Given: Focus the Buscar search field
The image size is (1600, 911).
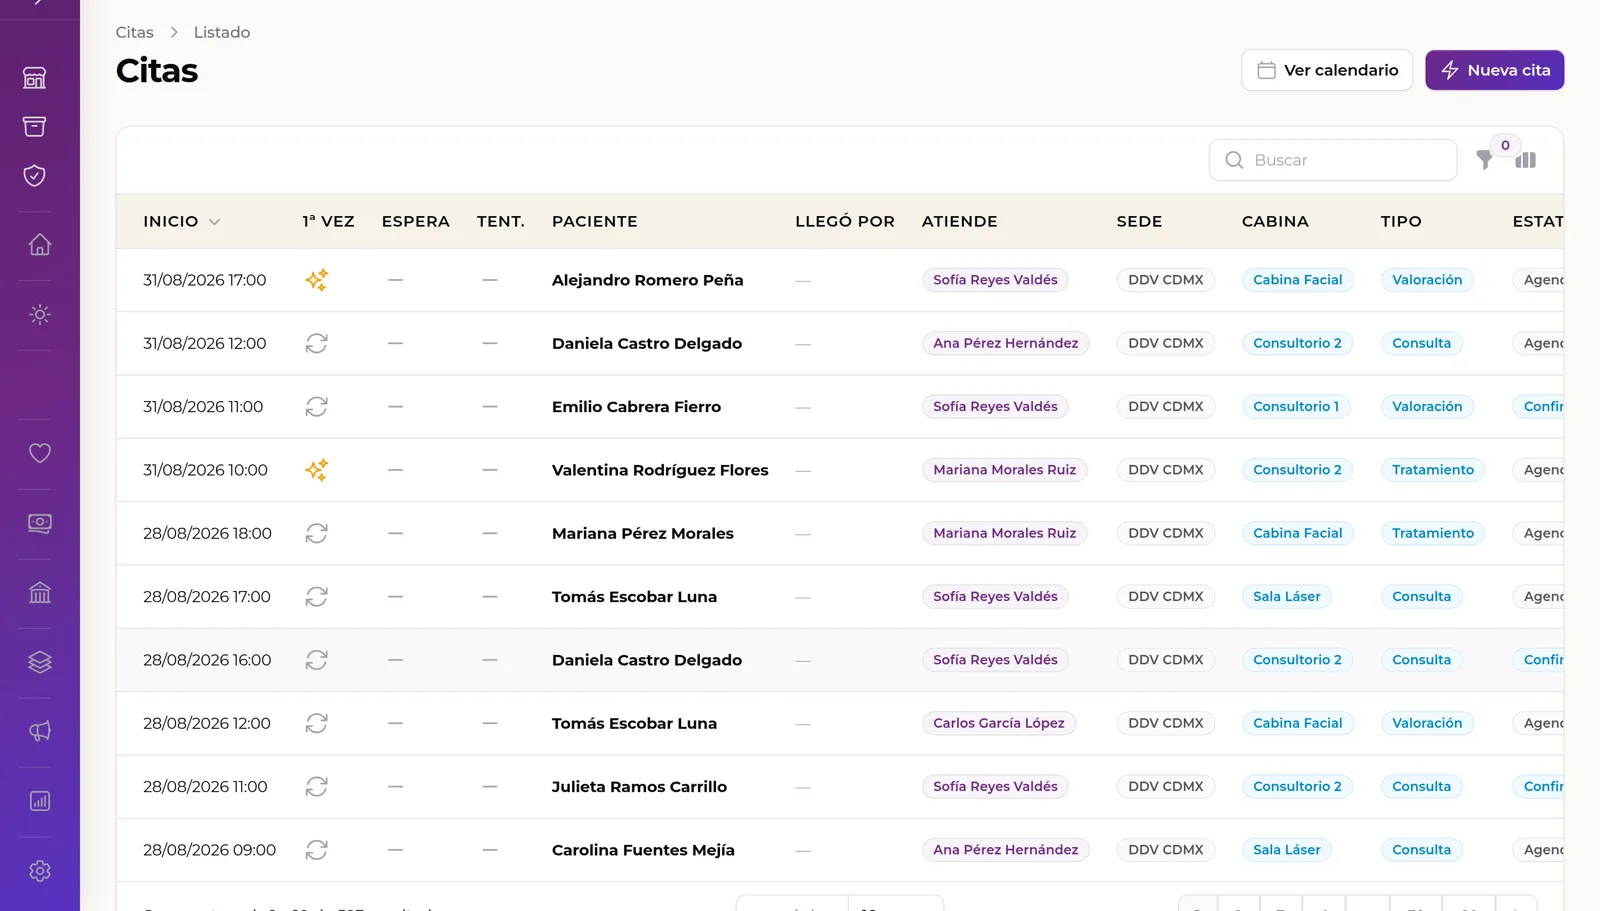Looking at the screenshot, I should (1333, 160).
